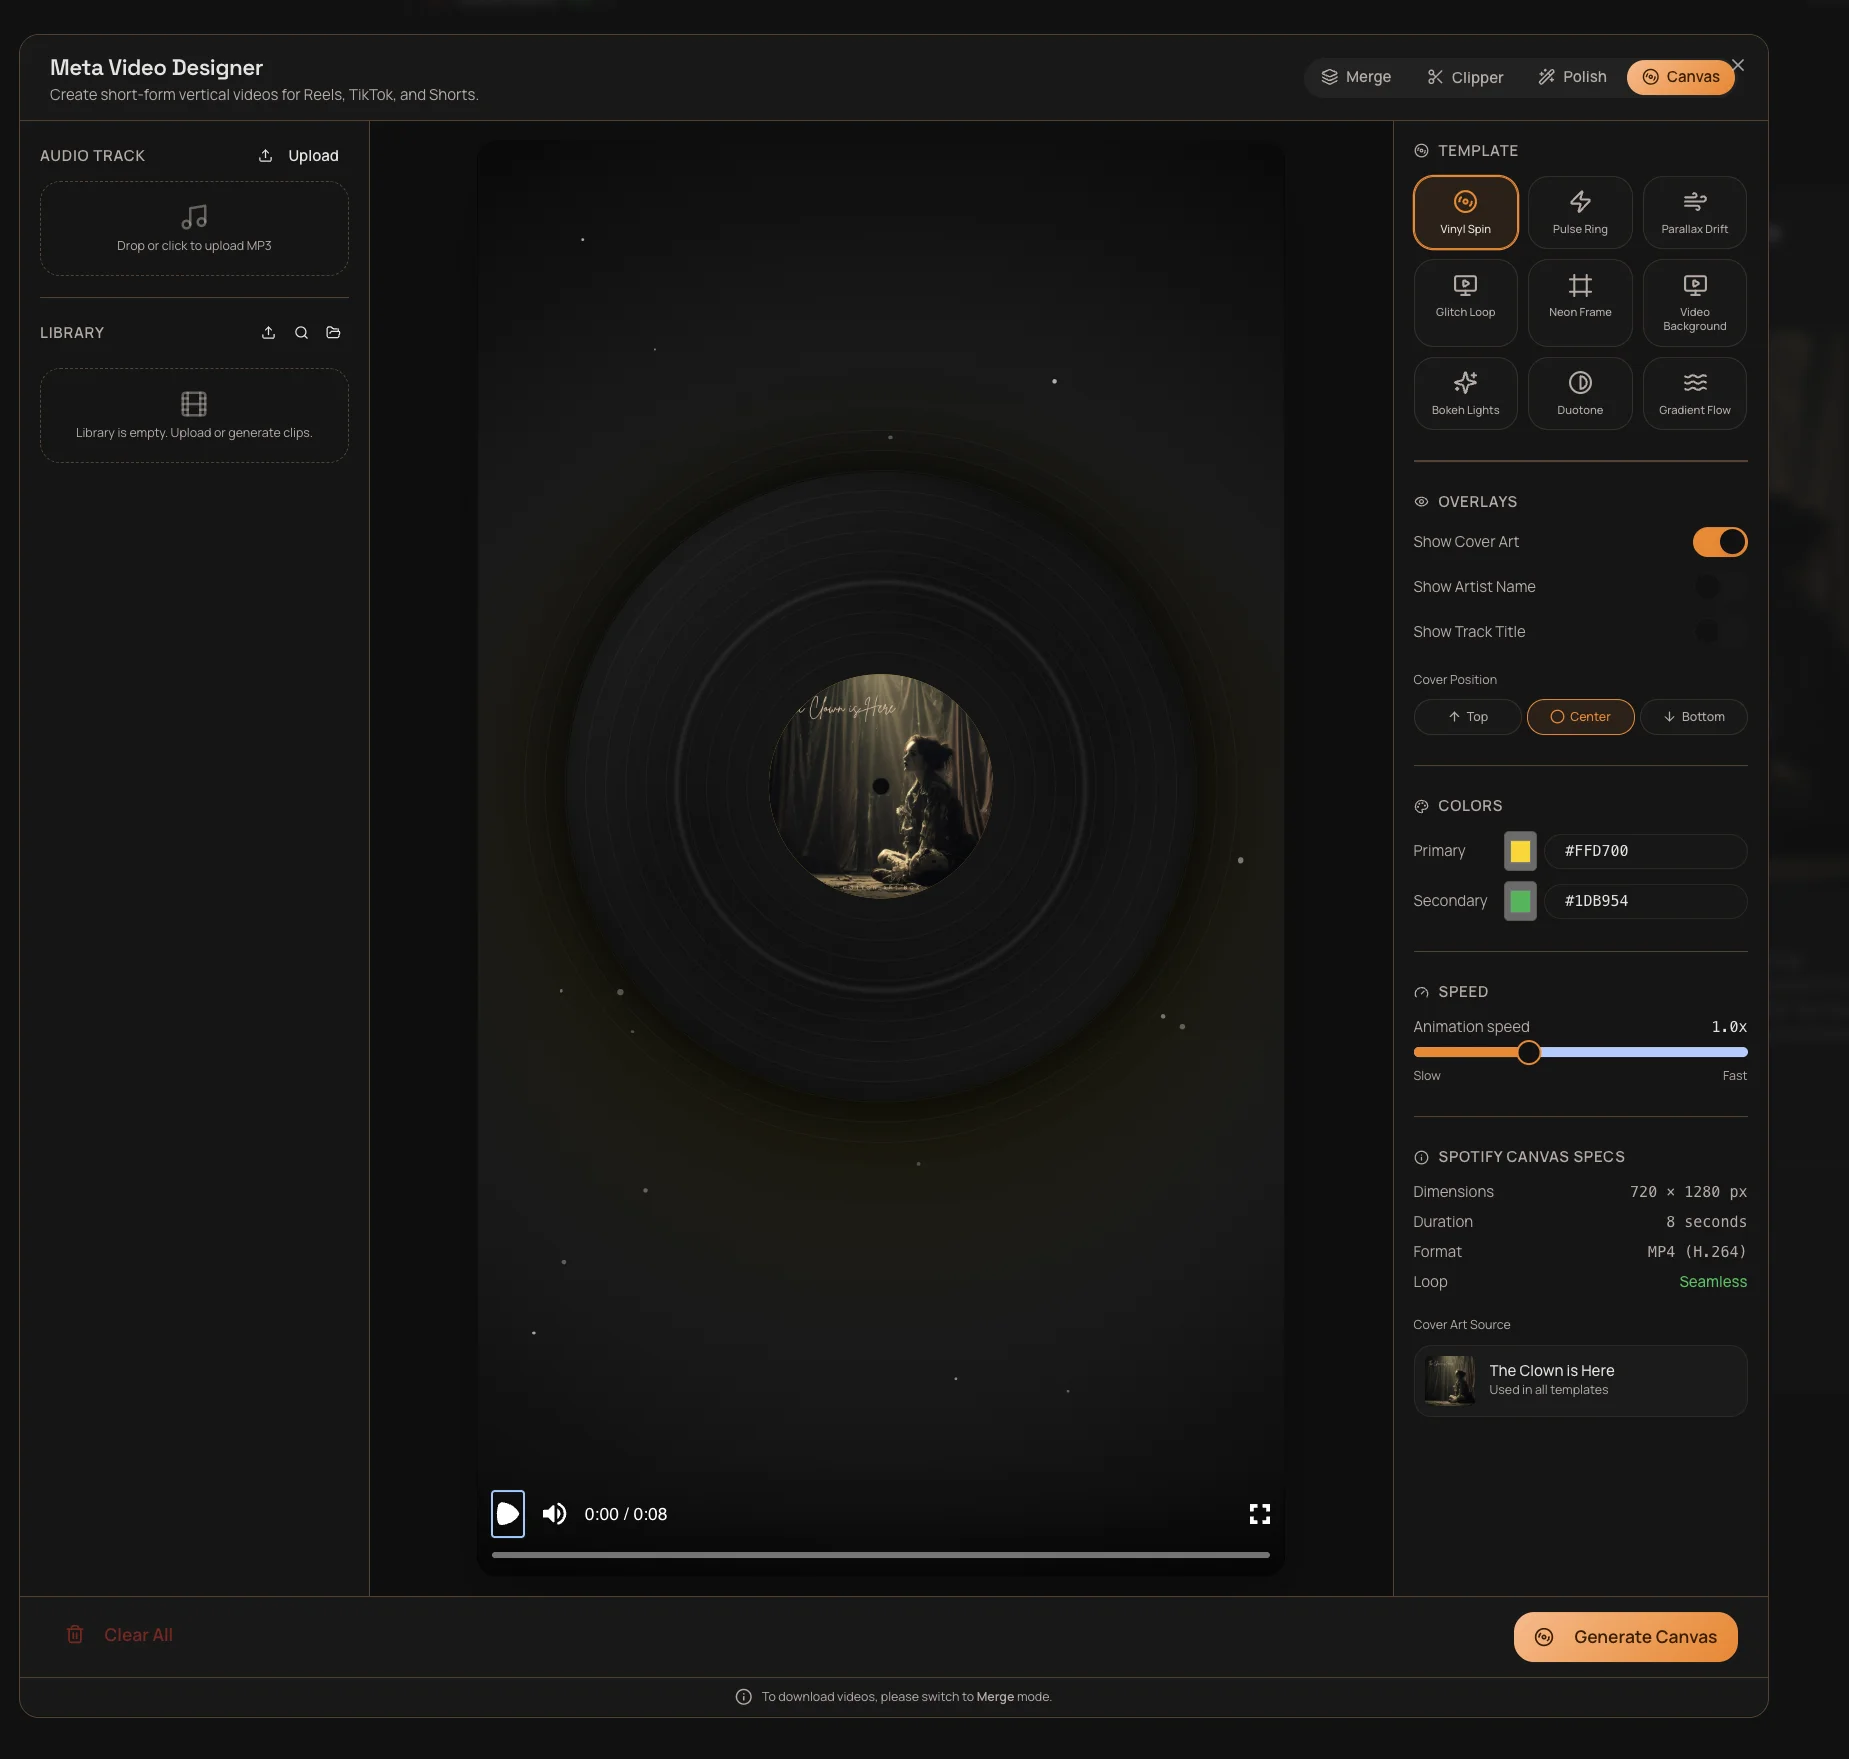
Task: Click the Generate Canvas button
Action: point(1626,1637)
